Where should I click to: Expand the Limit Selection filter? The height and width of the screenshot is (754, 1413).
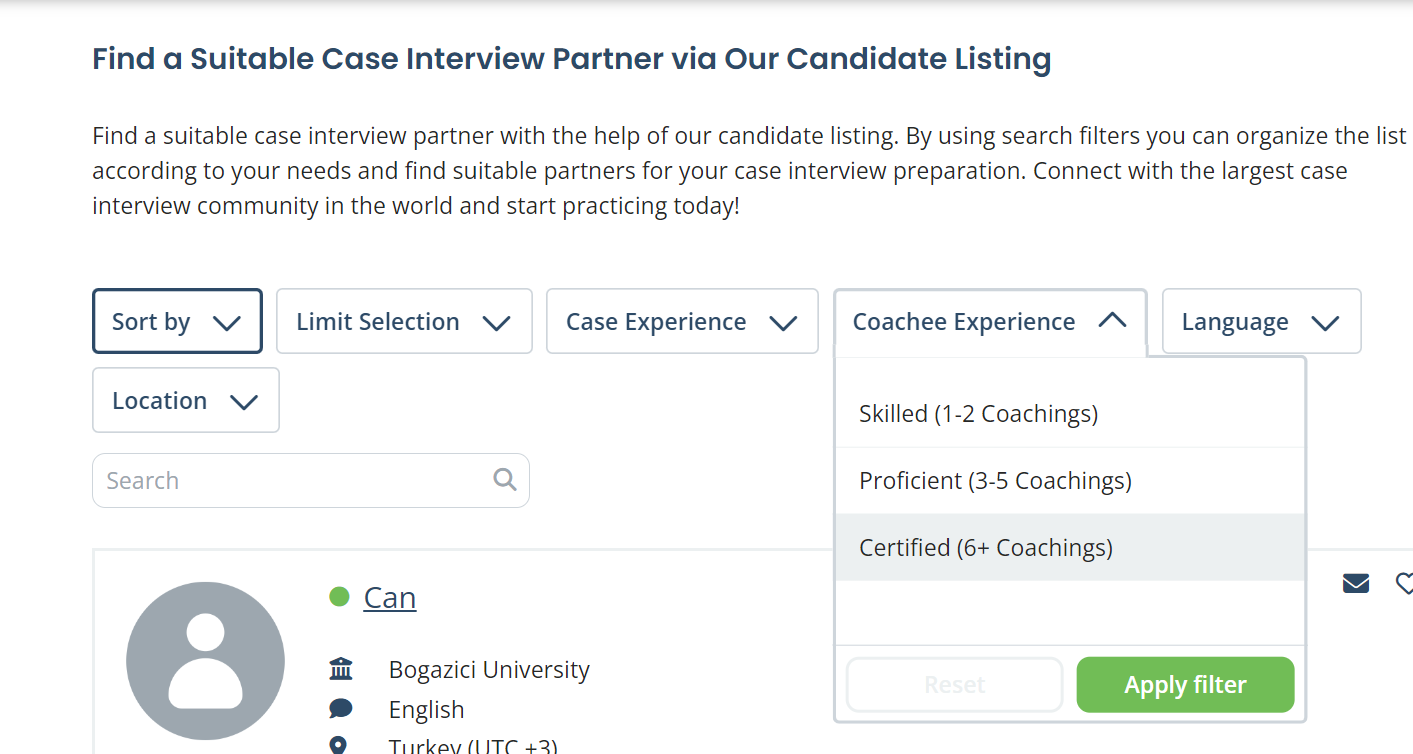point(404,321)
